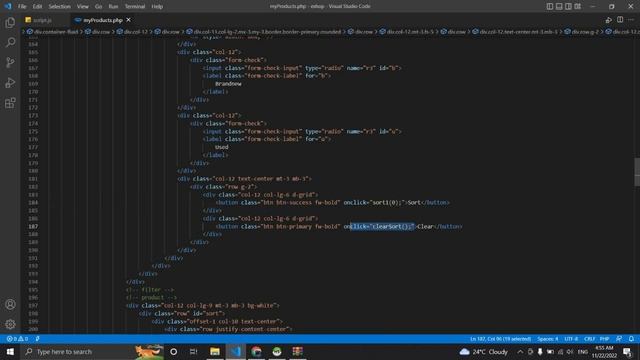This screenshot has height=360, width=640.
Task: Click the vertical scrollbar thumb in editor
Action: click(x=637, y=172)
